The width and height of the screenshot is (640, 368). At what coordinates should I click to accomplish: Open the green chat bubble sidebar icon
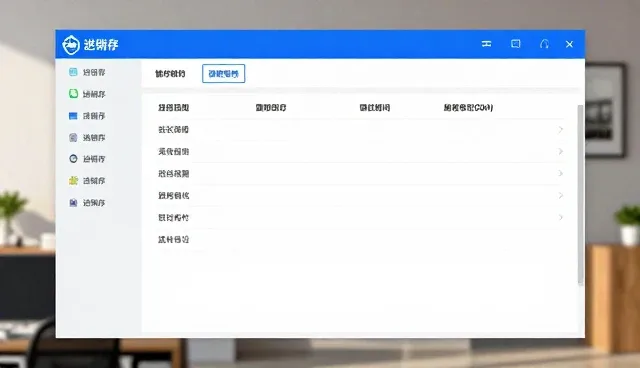tap(73, 94)
